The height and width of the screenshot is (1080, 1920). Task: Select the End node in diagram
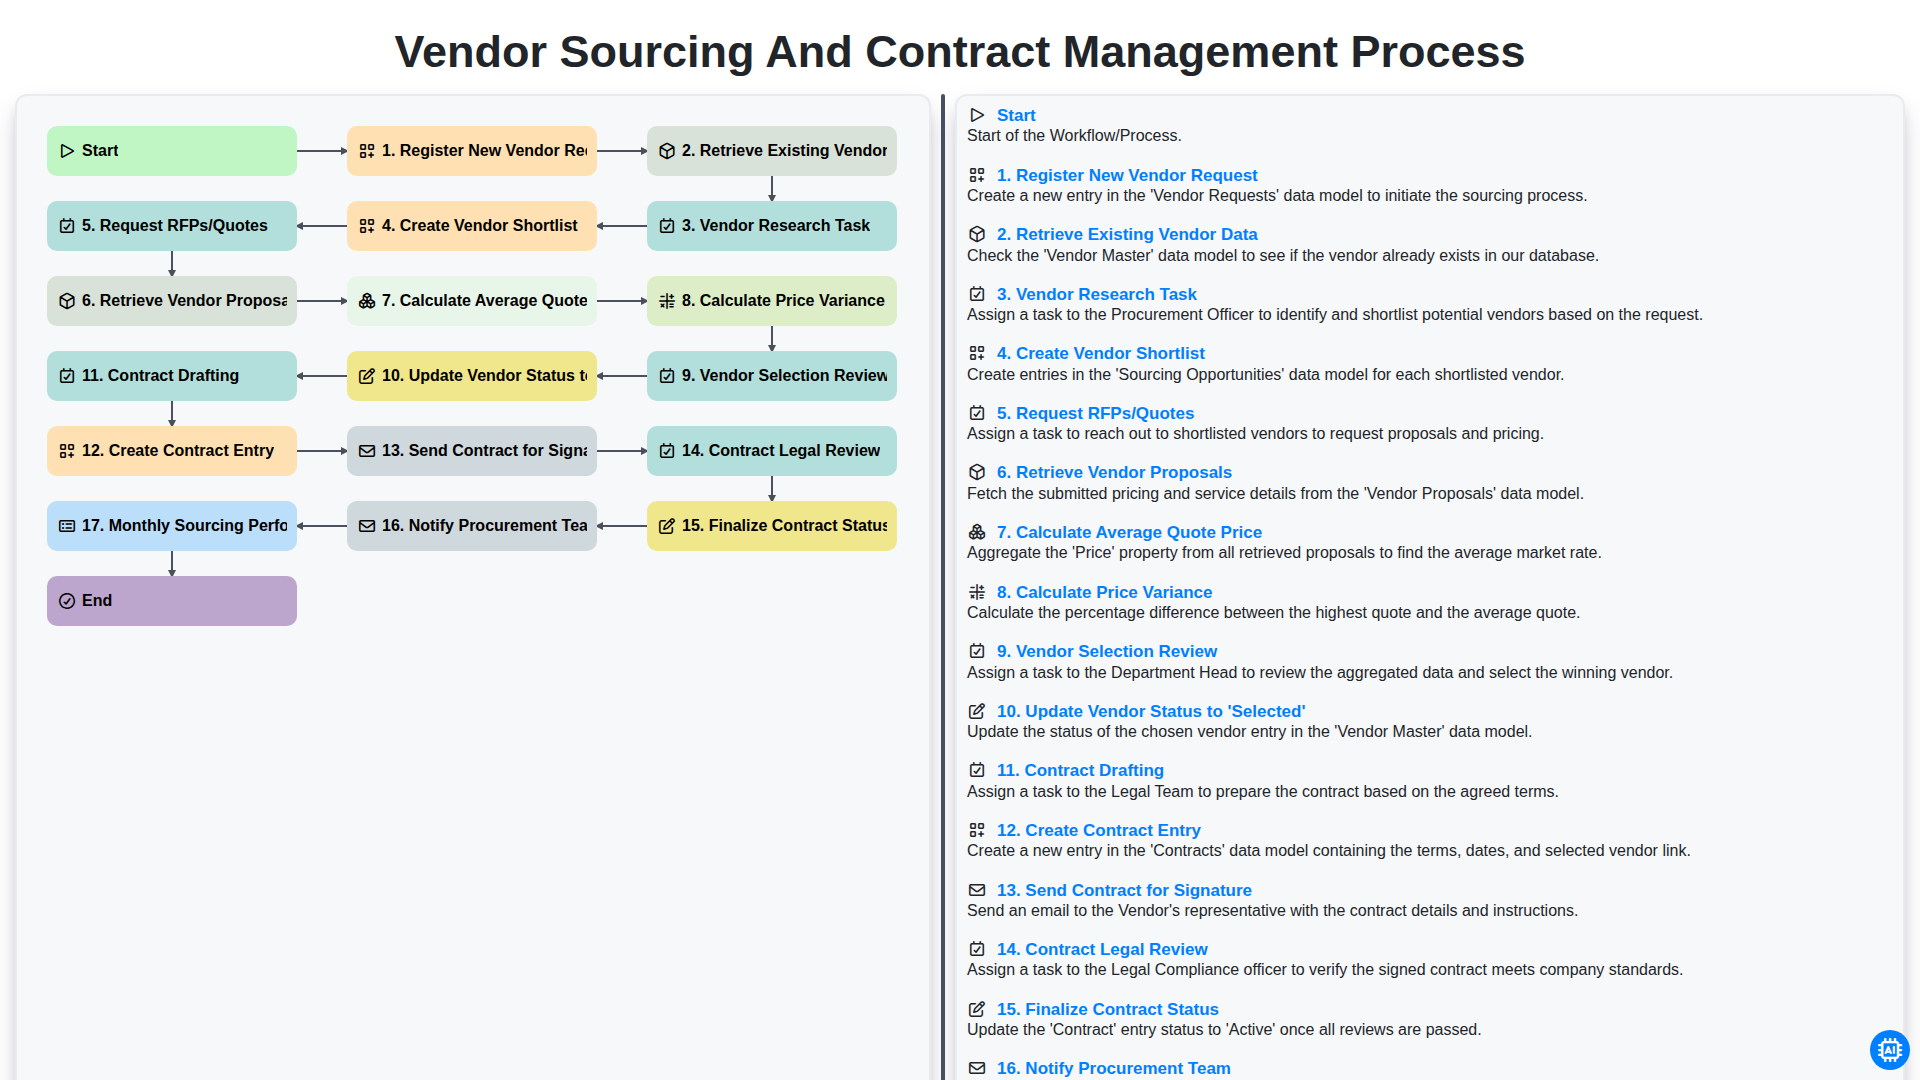(172, 601)
